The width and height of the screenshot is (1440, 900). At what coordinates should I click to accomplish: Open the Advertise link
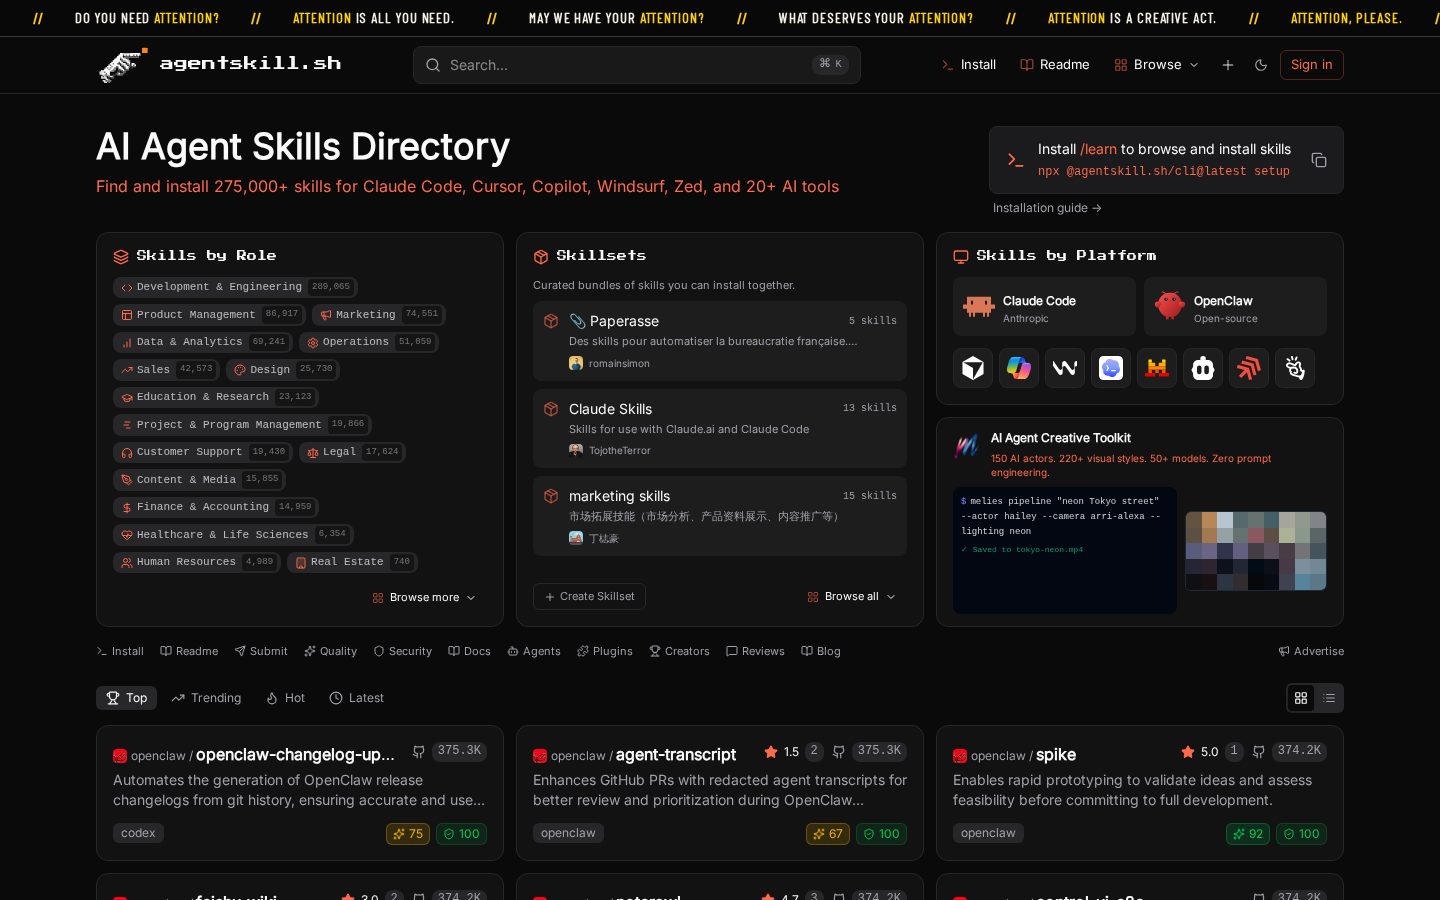pyautogui.click(x=1311, y=651)
